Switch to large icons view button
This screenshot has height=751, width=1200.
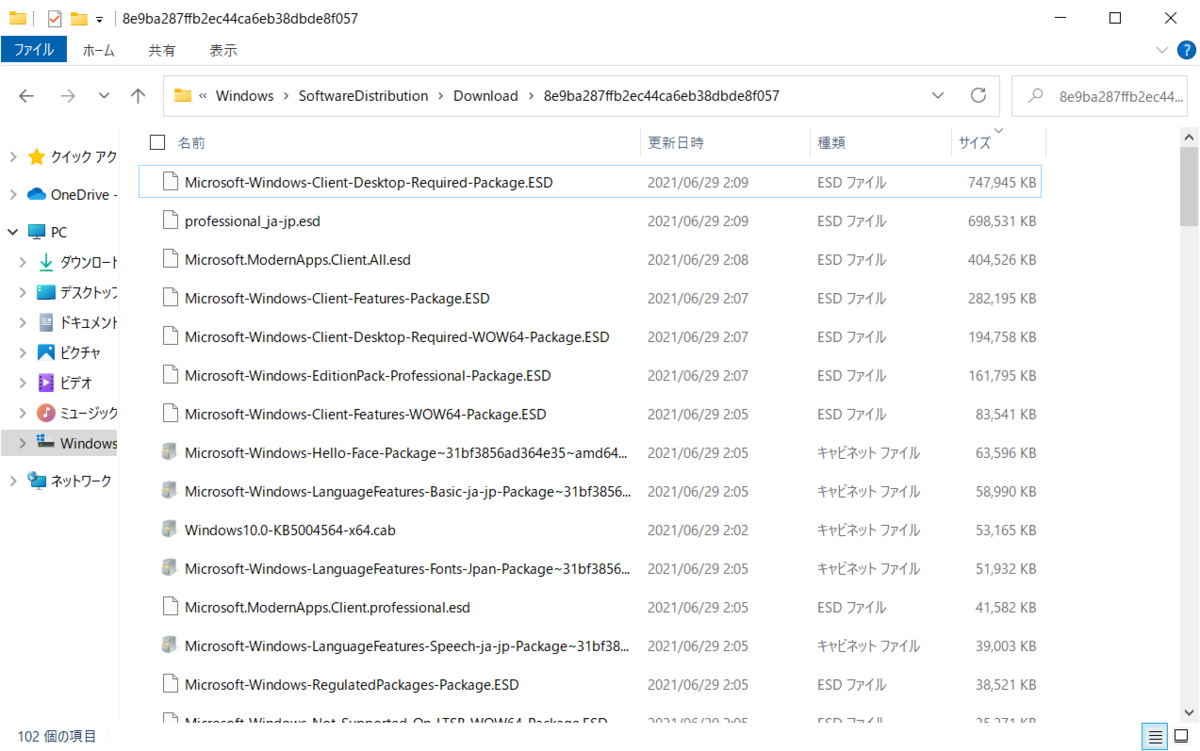pos(1181,737)
